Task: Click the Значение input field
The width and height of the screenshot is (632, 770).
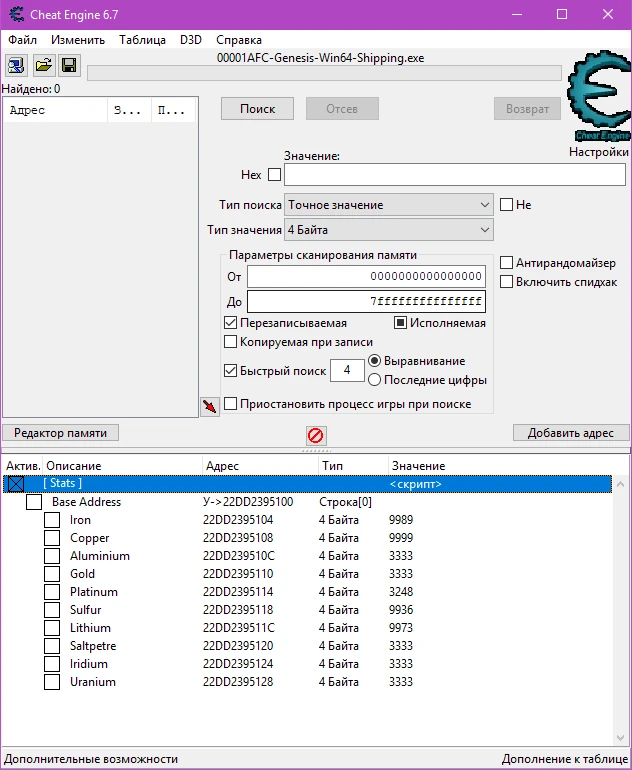Action: point(455,175)
